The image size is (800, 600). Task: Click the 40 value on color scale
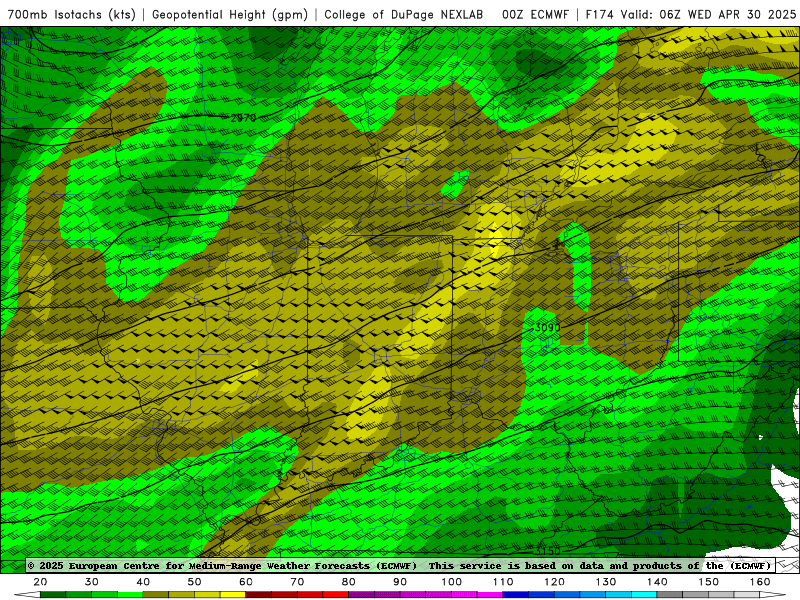(143, 582)
